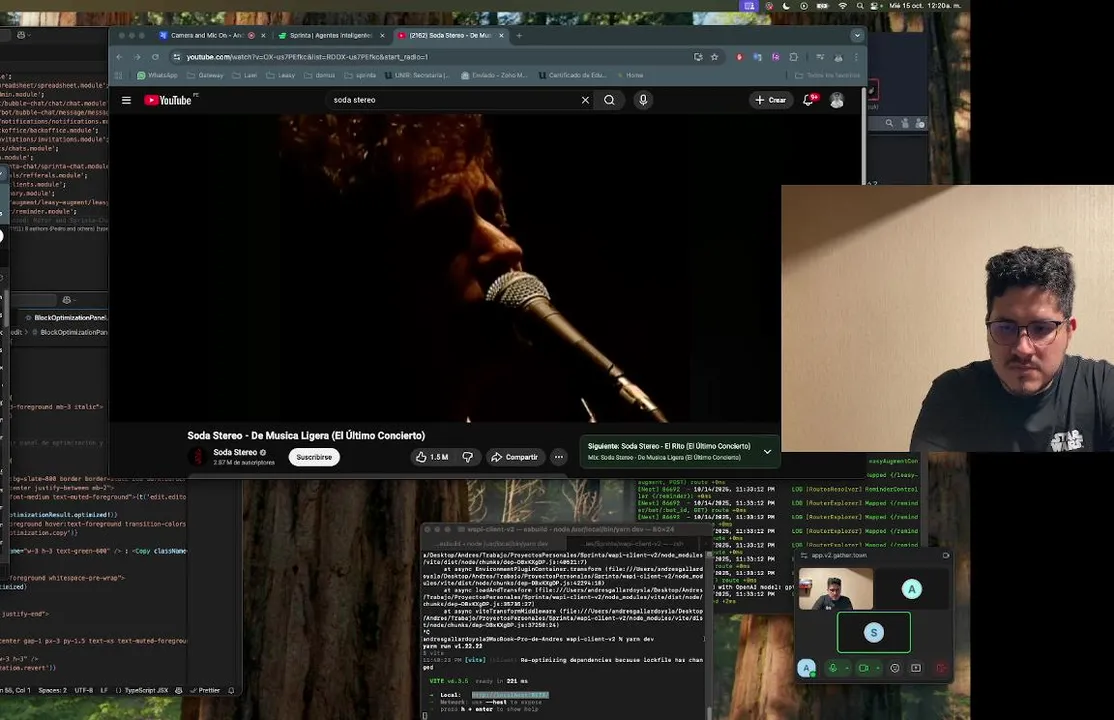Like the video with the thumbs up
The width and height of the screenshot is (1114, 720).
(432, 457)
